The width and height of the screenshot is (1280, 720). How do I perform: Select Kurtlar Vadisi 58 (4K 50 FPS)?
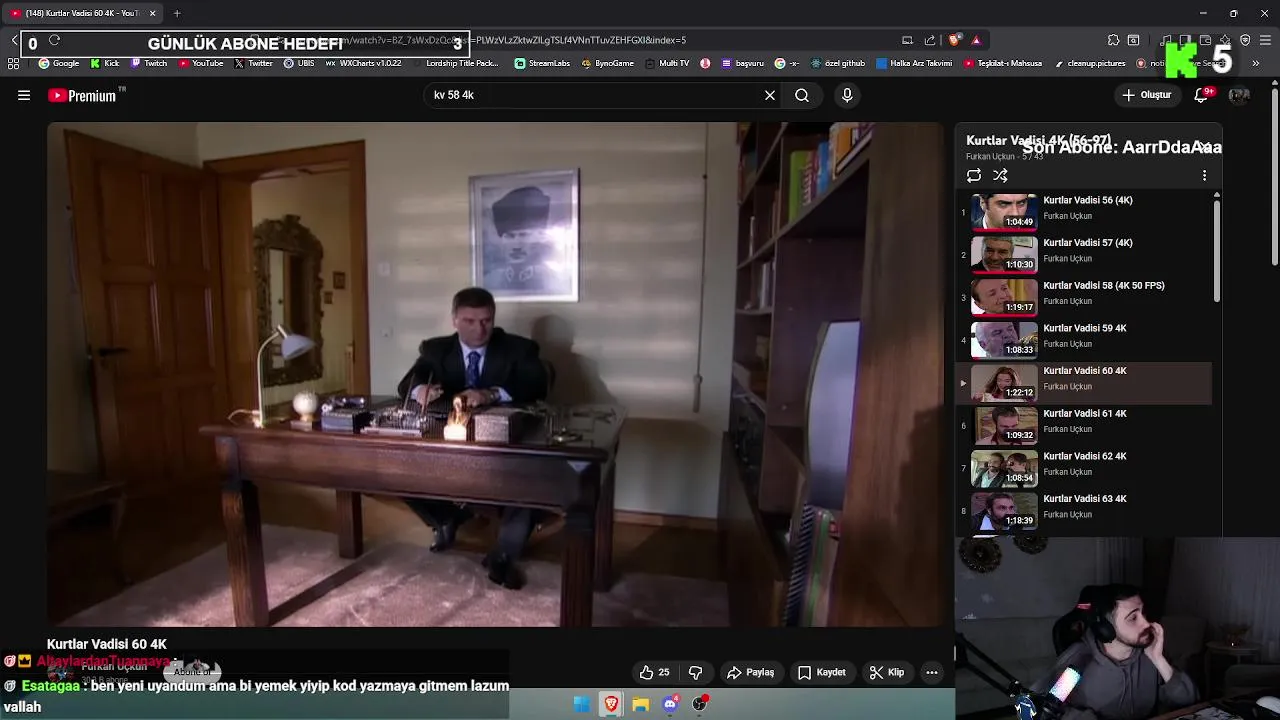point(1084,297)
